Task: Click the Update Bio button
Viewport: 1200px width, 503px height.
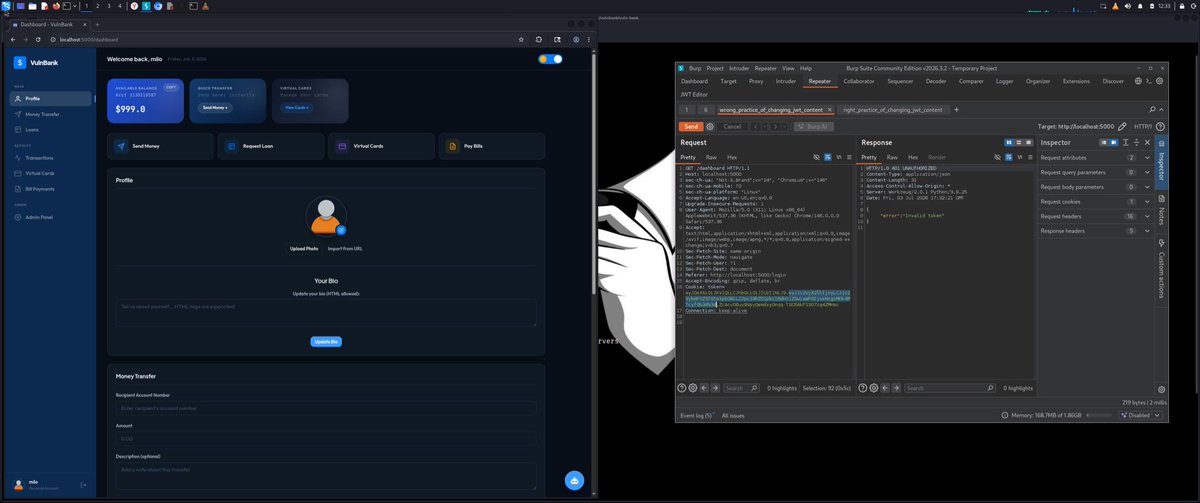Action: coord(326,342)
